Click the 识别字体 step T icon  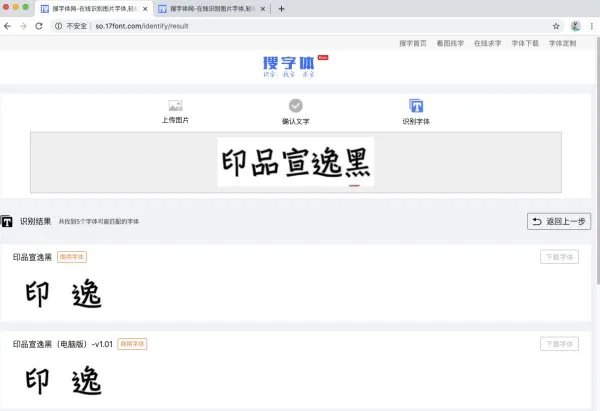click(416, 106)
